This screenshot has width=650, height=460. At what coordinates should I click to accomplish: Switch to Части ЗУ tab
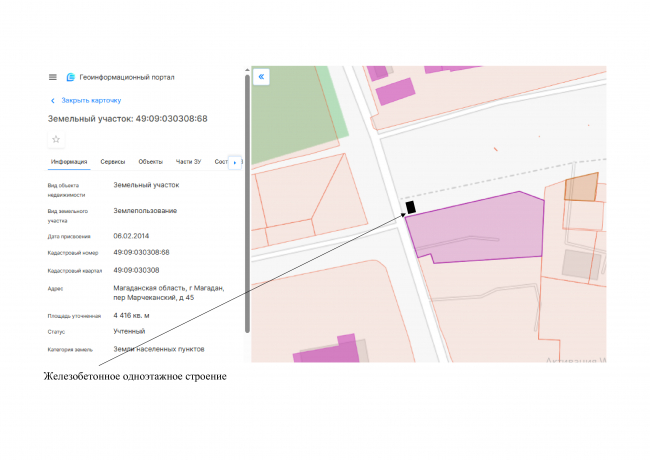tap(189, 162)
